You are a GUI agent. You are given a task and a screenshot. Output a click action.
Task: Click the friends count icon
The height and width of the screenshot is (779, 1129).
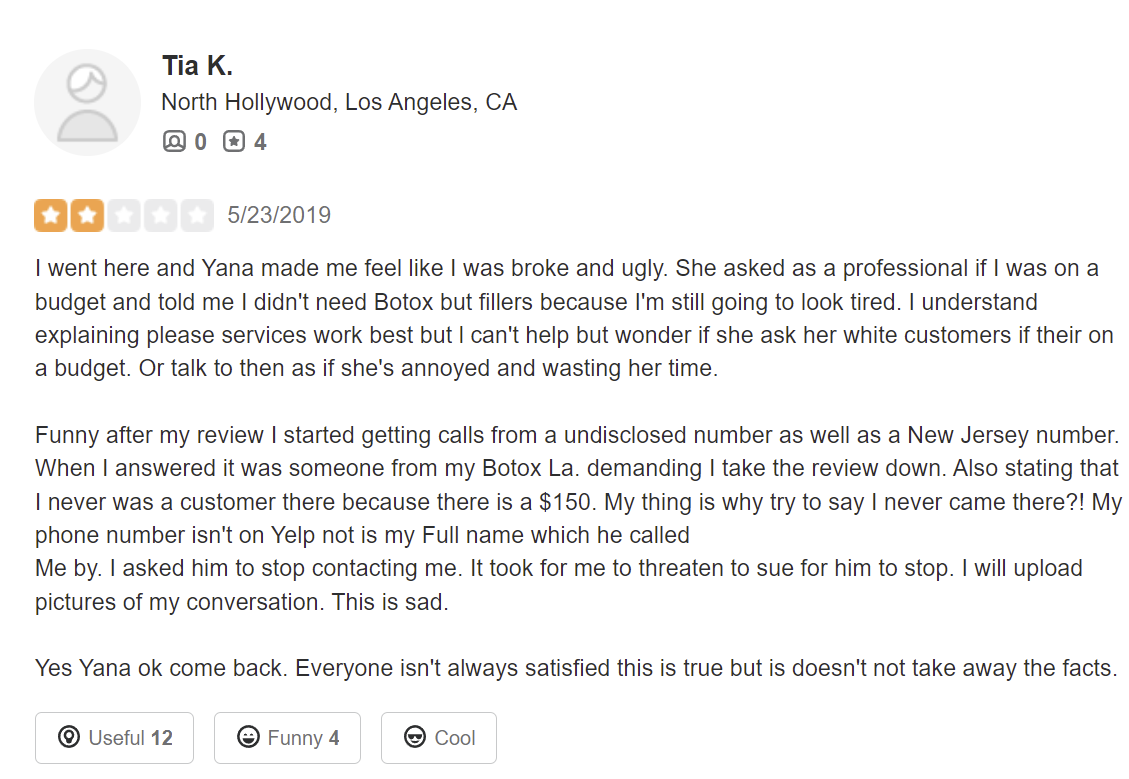[x=174, y=142]
